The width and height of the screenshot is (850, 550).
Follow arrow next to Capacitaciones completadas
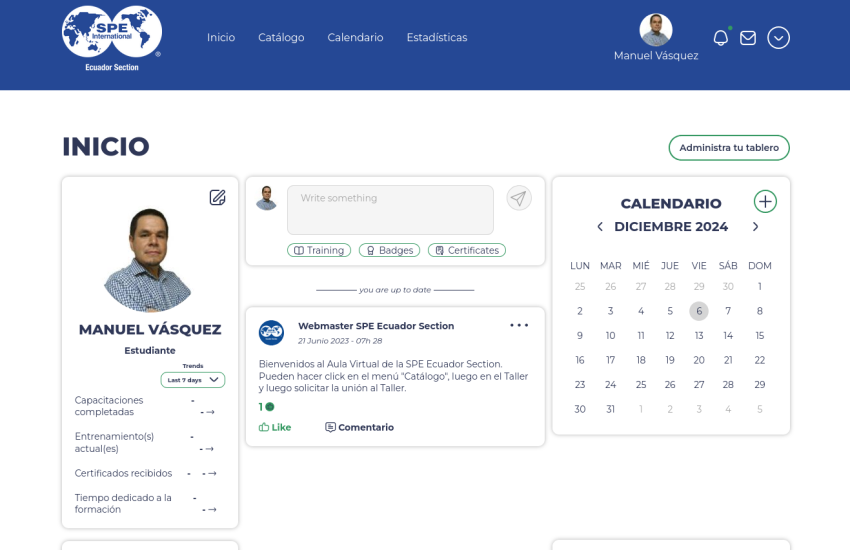click(210, 412)
